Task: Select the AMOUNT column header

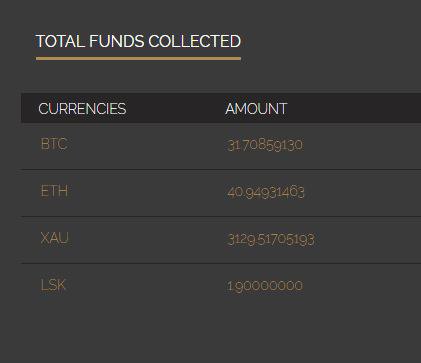Action: (x=256, y=109)
